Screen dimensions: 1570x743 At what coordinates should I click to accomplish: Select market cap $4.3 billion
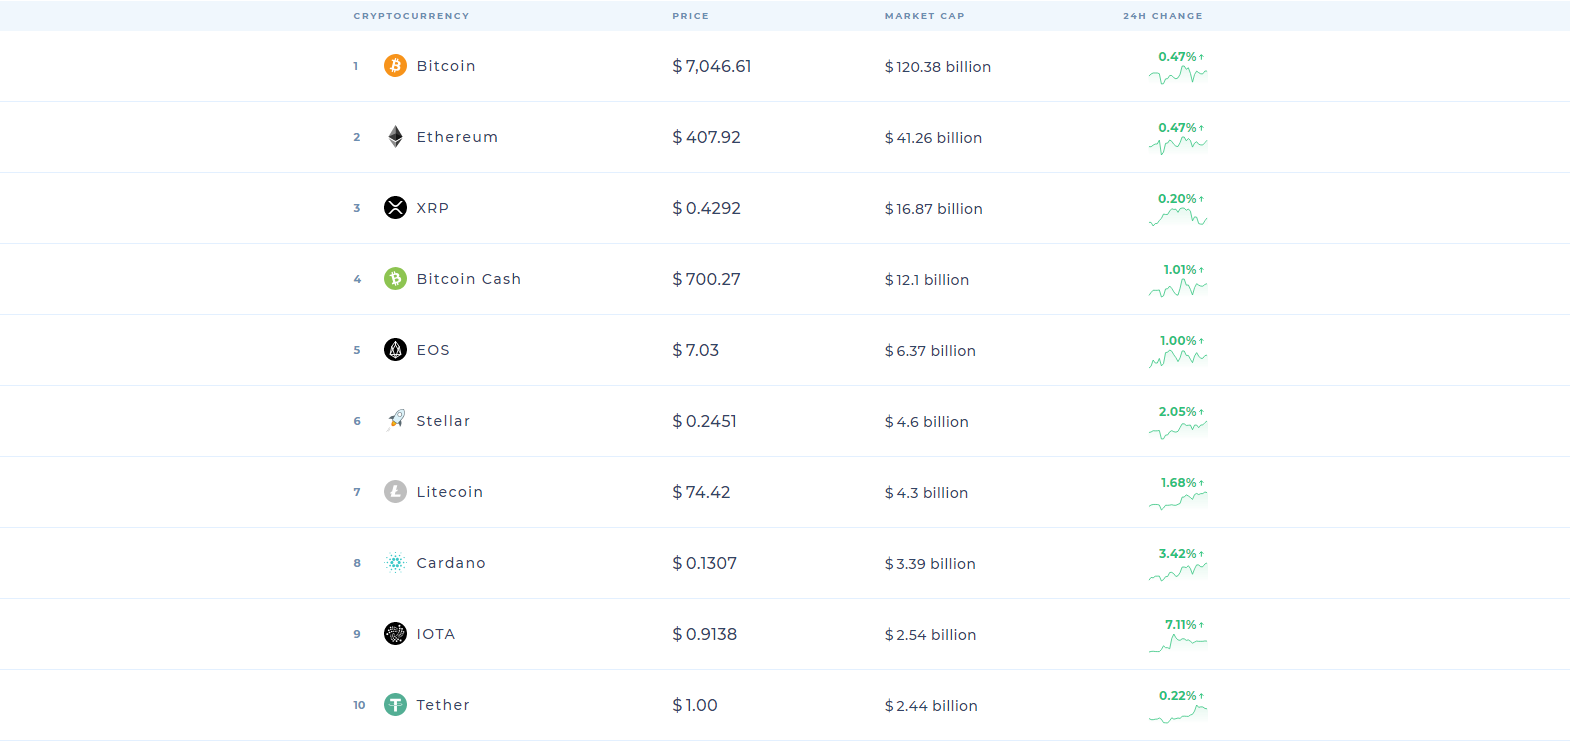click(926, 493)
